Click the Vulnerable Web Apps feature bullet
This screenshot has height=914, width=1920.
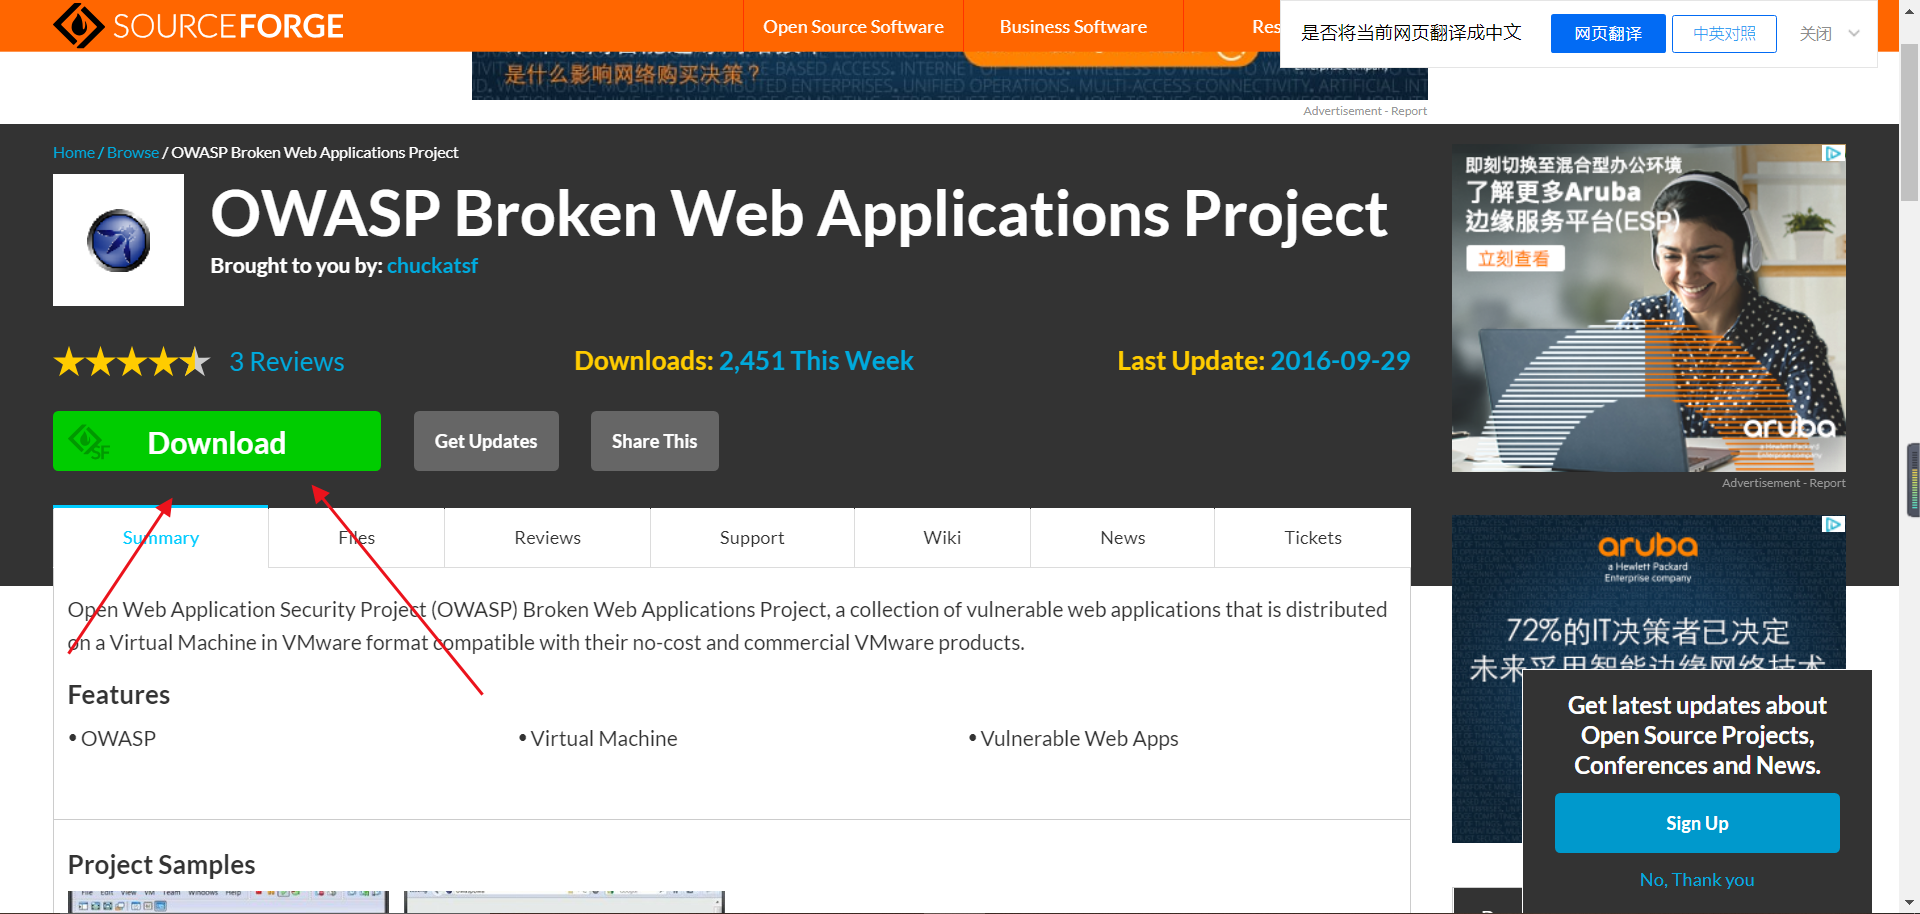pyautogui.click(x=1079, y=738)
